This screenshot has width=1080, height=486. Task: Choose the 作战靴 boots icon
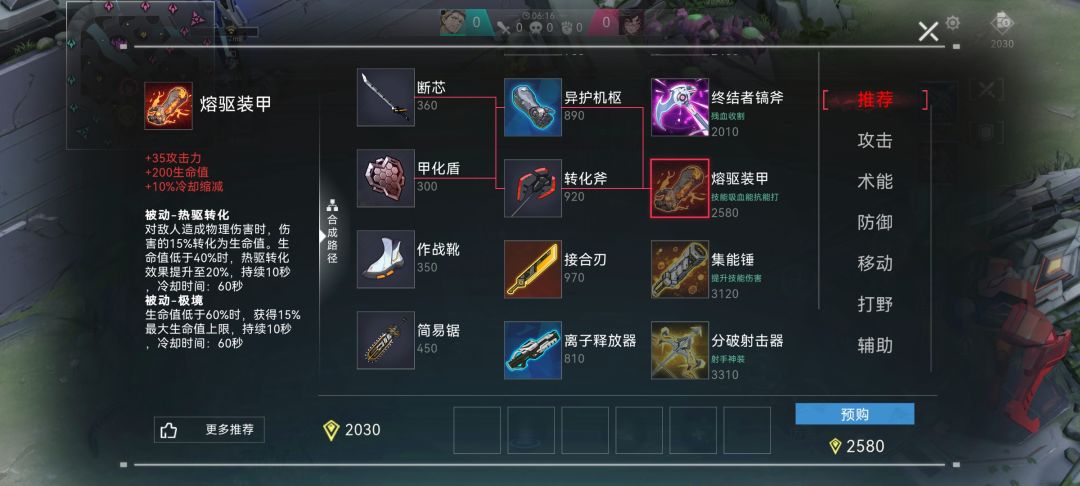point(386,259)
